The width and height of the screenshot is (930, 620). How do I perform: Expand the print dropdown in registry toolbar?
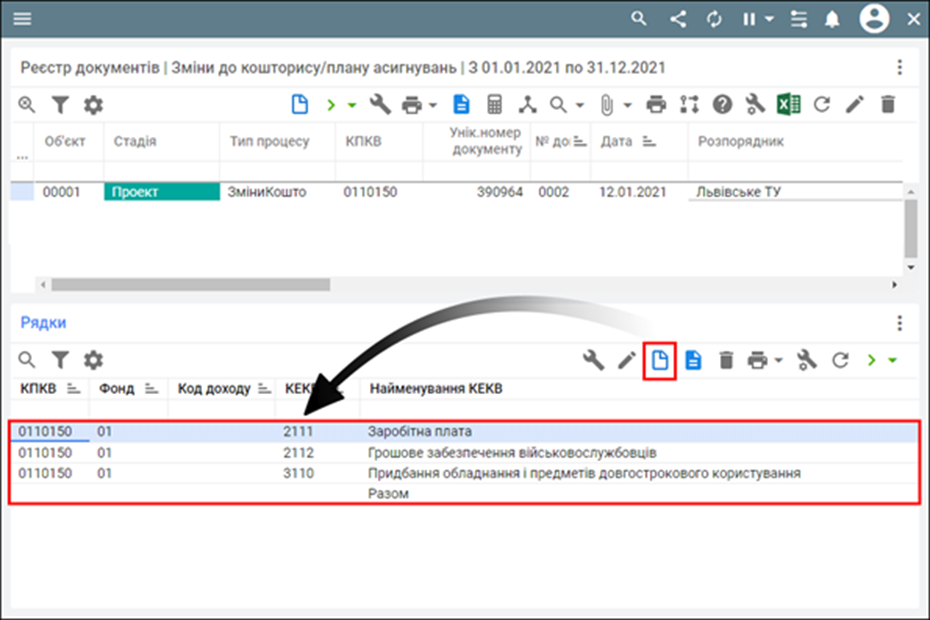click(433, 104)
